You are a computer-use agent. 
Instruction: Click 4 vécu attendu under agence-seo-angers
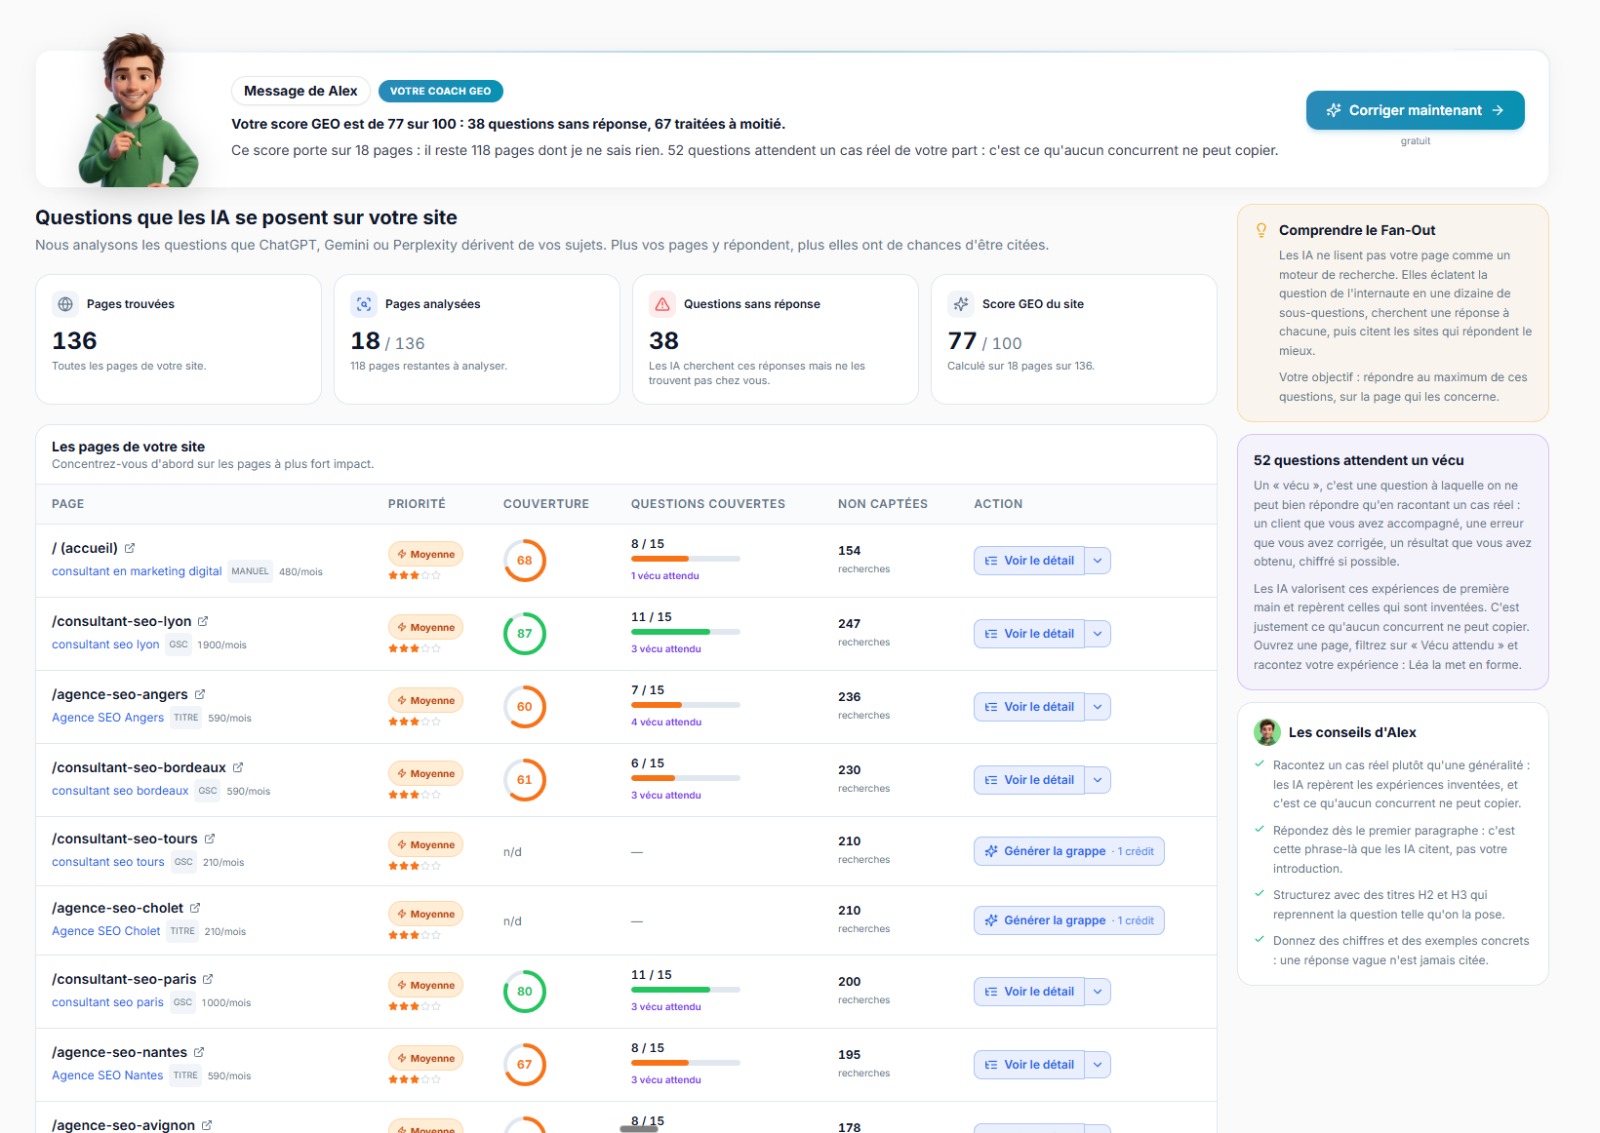click(666, 722)
